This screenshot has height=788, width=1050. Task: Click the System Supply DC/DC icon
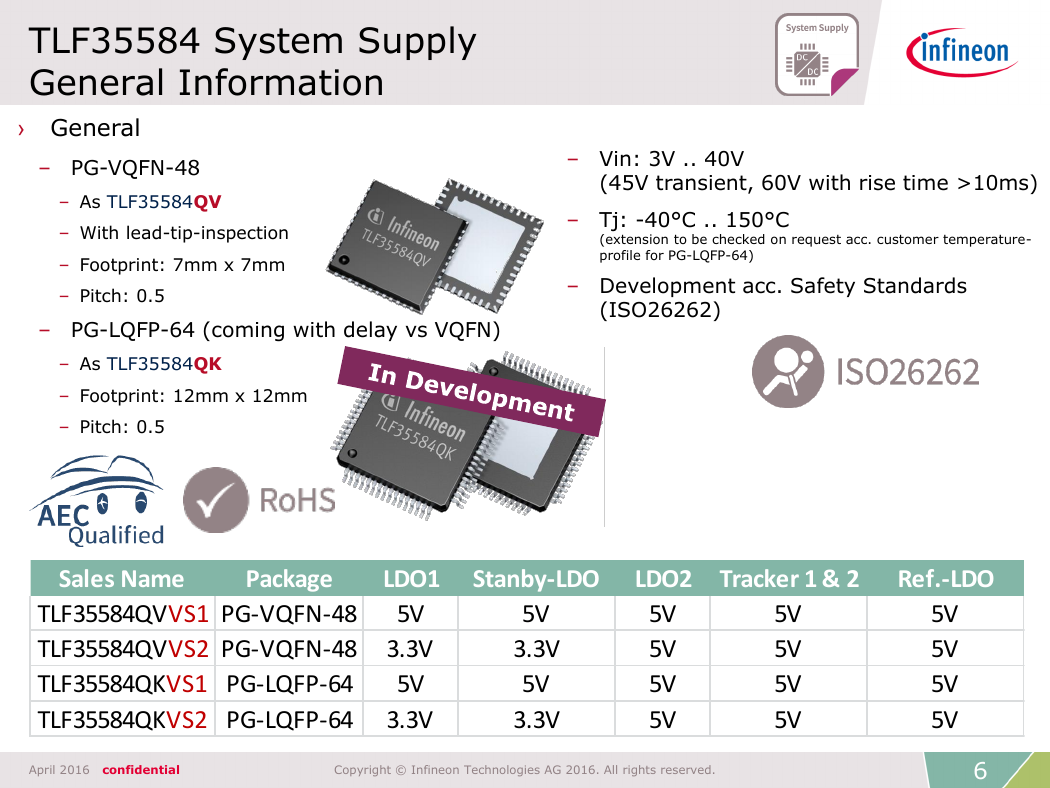pos(817,54)
